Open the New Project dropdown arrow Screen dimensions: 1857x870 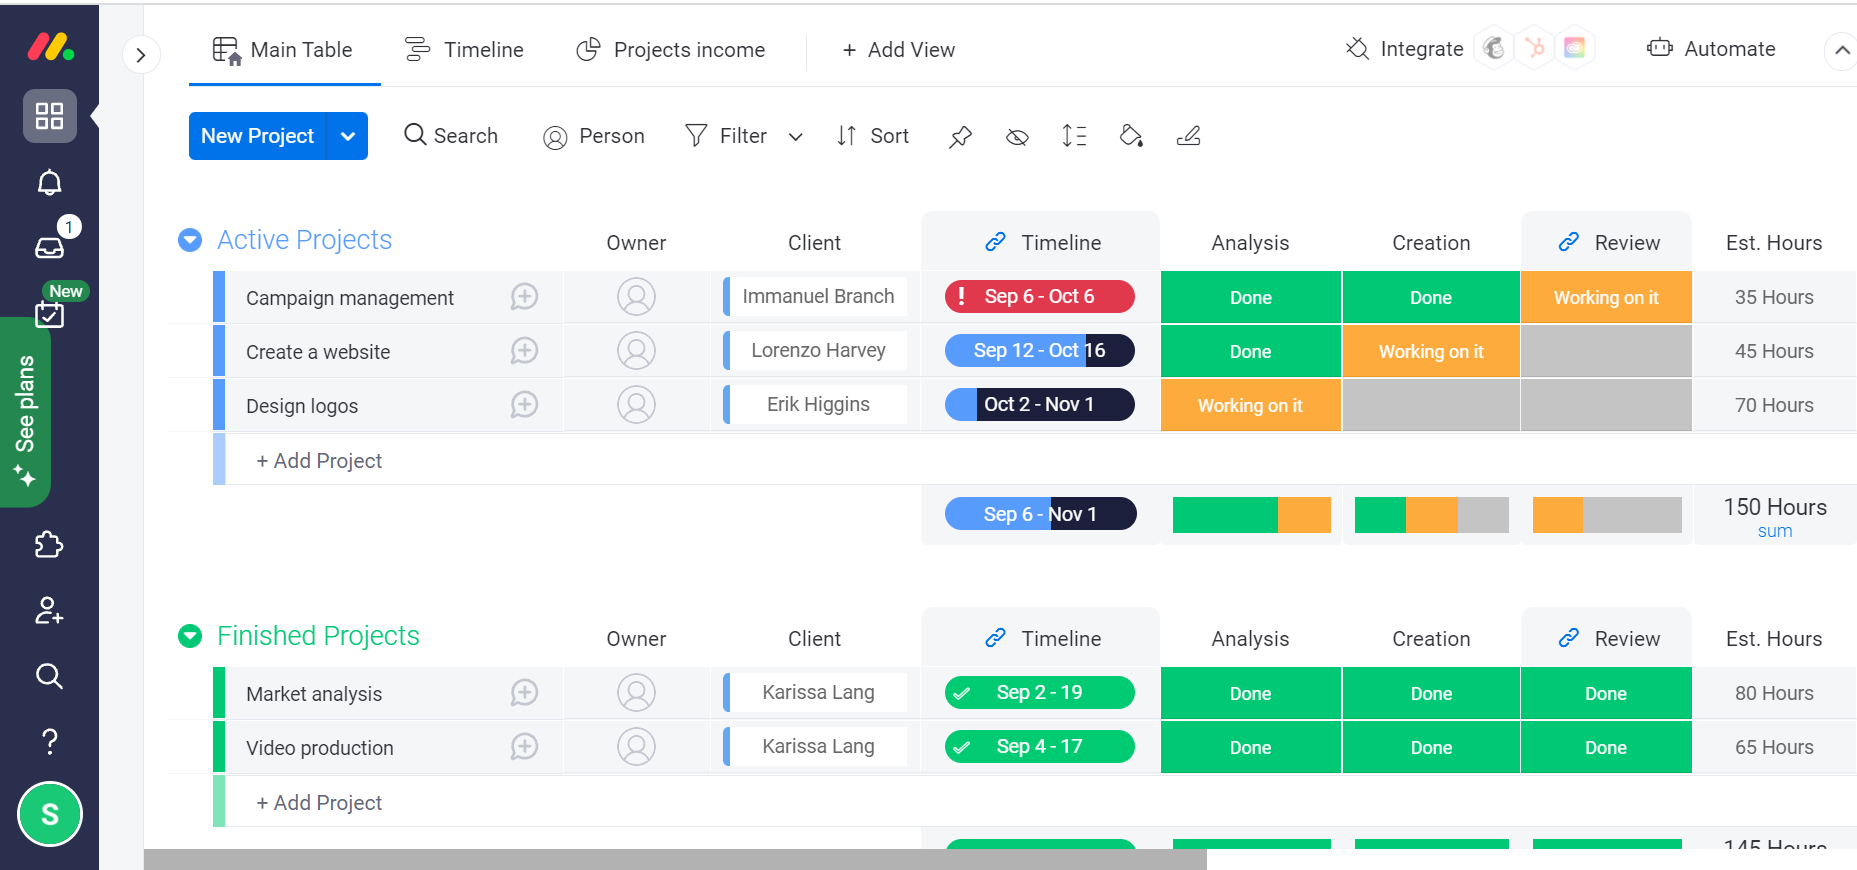coord(348,136)
